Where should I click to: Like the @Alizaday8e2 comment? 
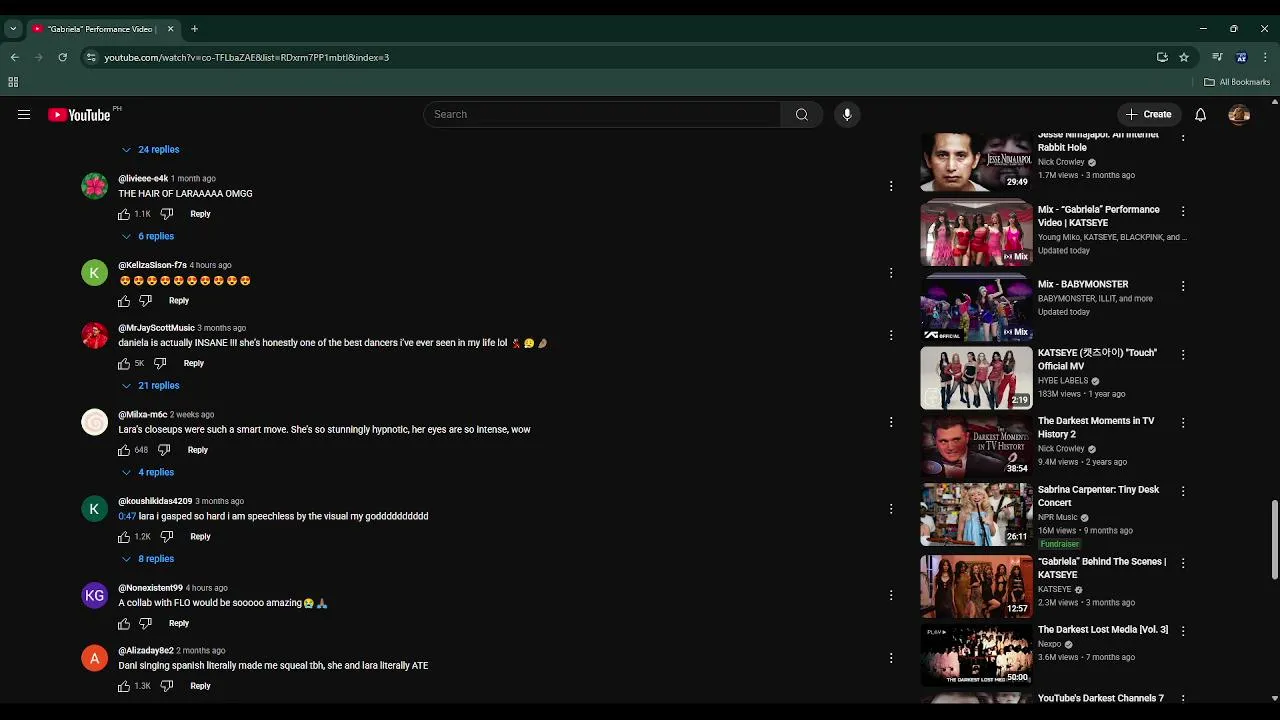[124, 686]
